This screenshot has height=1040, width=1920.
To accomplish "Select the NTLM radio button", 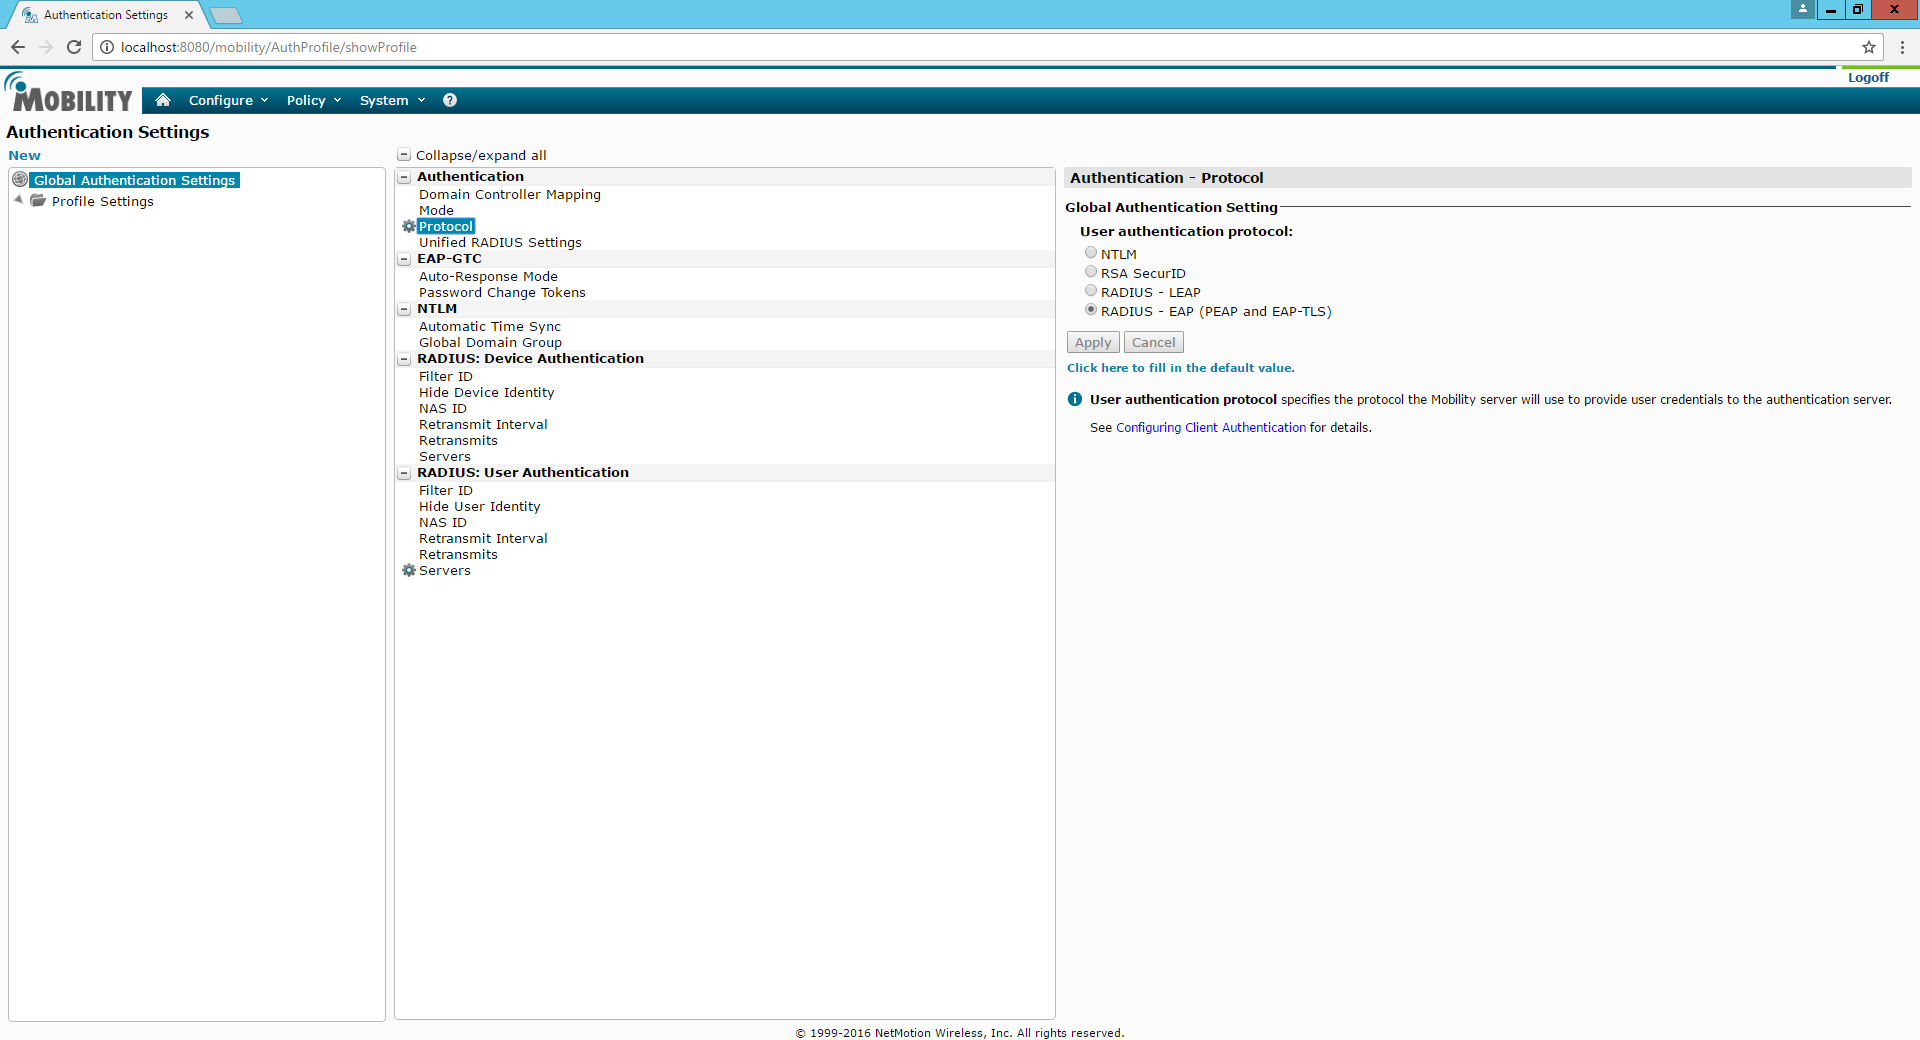I will click(1091, 253).
